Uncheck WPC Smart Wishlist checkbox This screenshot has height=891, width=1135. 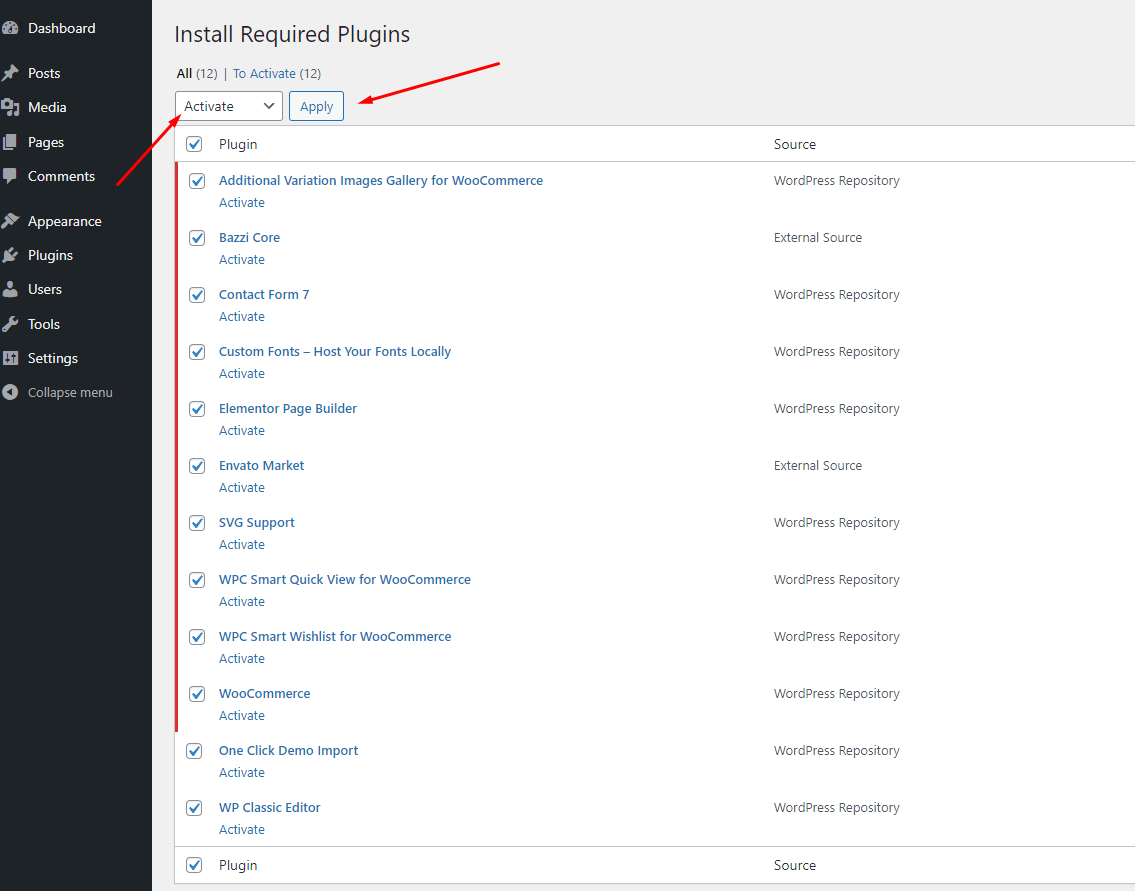point(197,637)
